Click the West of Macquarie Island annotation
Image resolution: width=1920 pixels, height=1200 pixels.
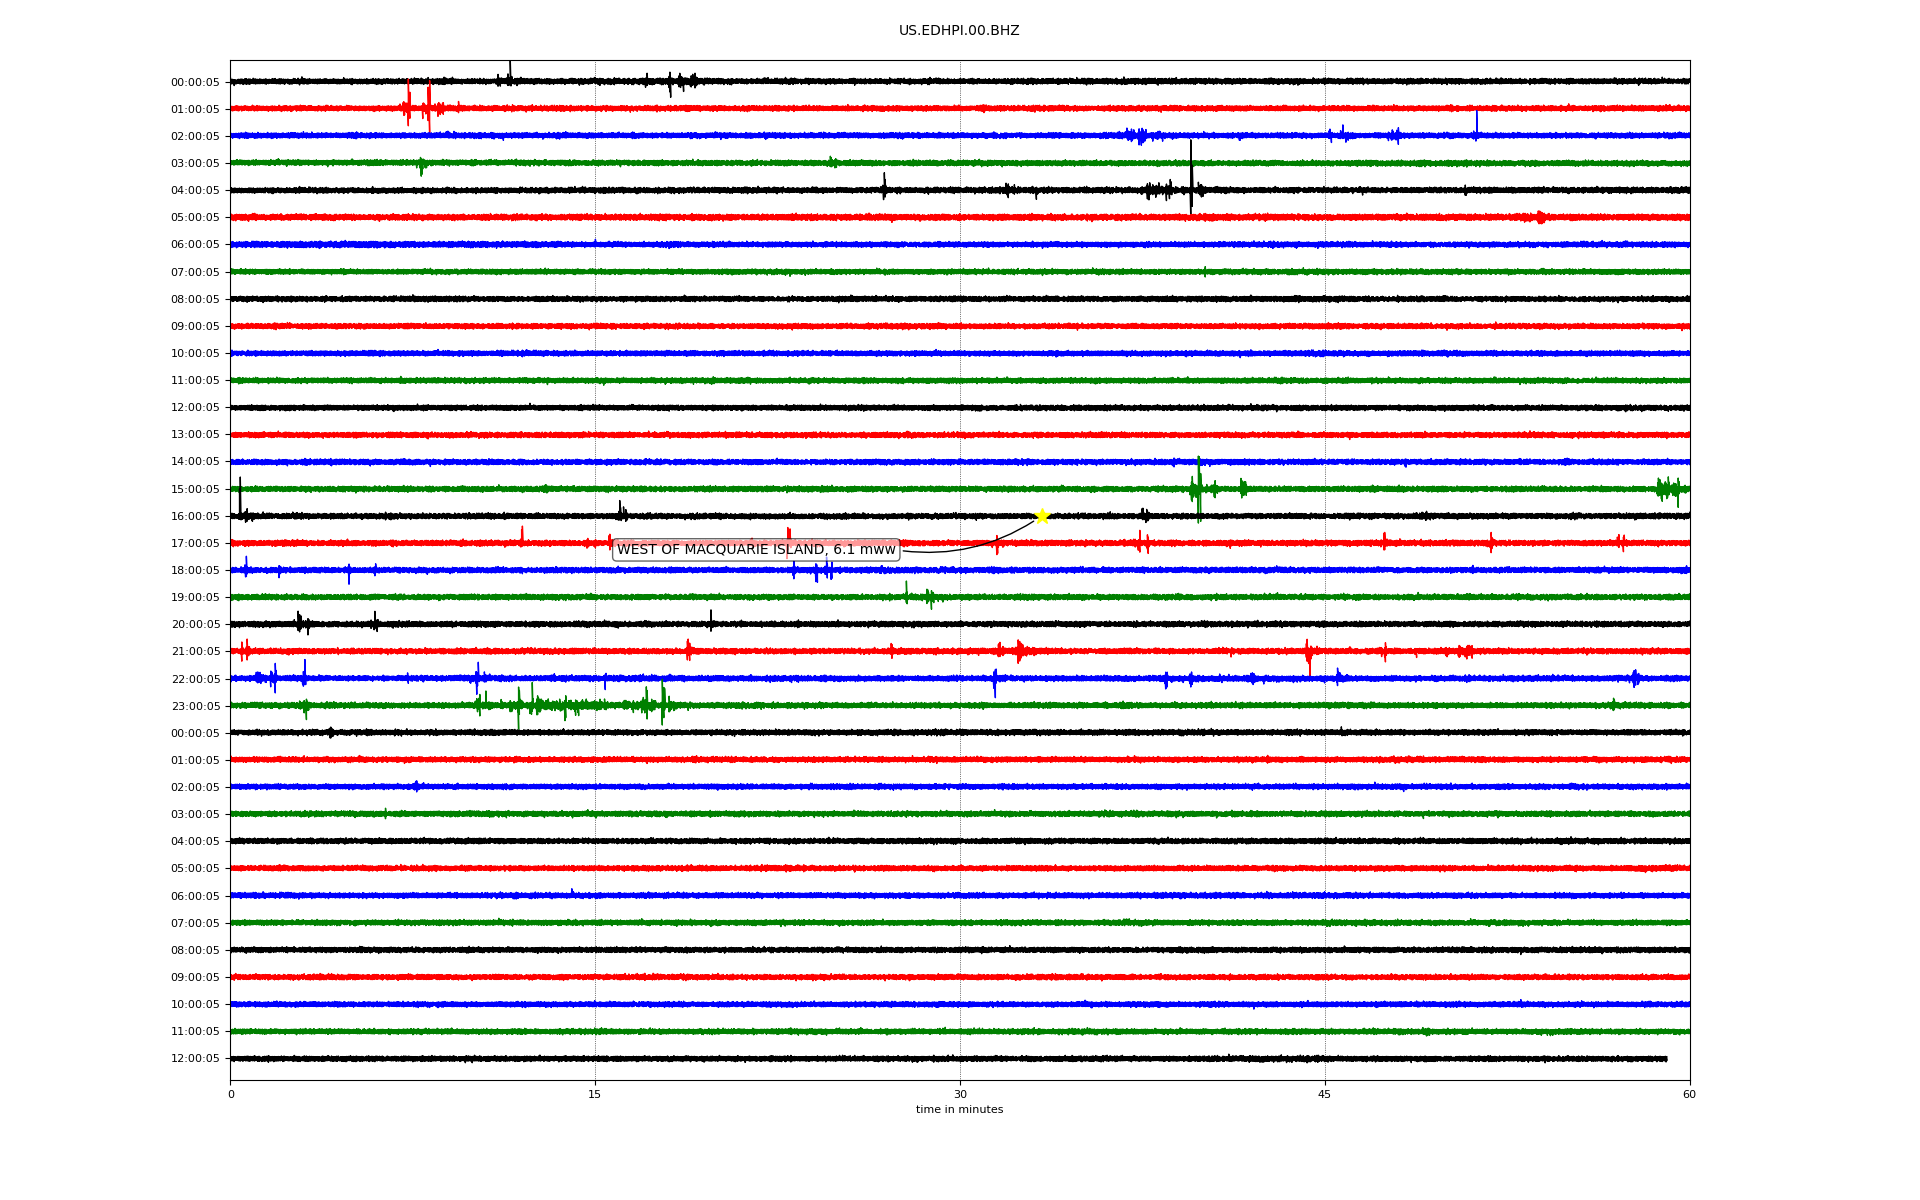click(x=756, y=550)
